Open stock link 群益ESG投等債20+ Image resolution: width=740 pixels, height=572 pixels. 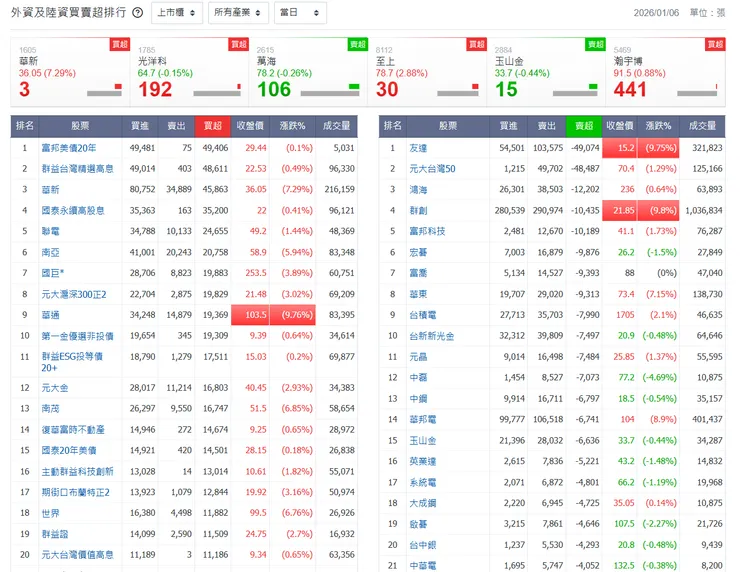[72, 362]
